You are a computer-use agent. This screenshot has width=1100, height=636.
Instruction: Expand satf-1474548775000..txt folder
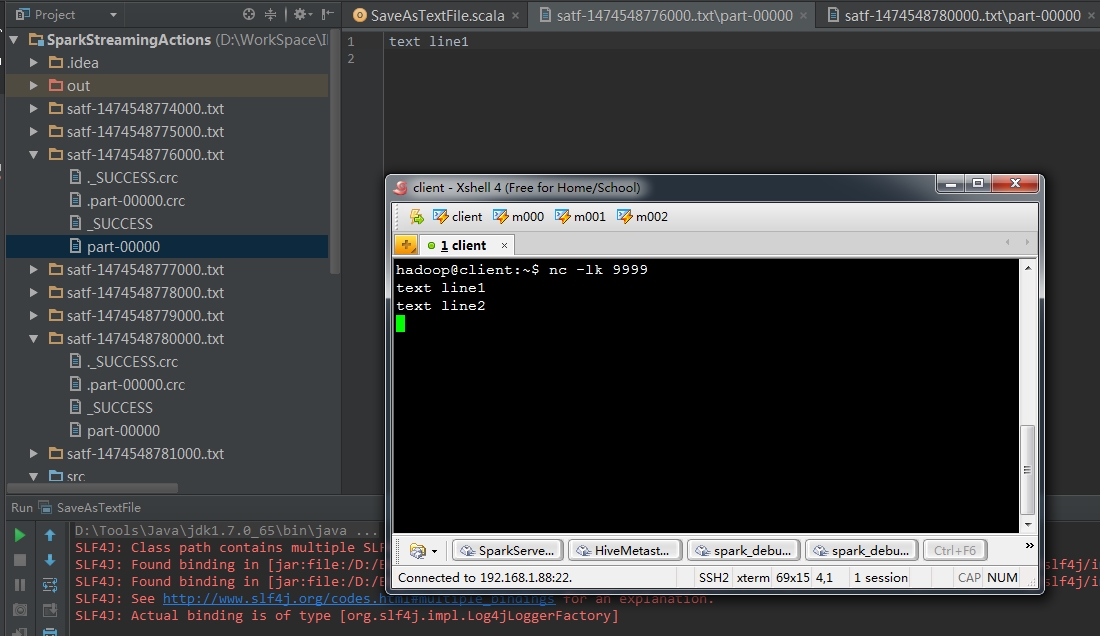click(x=33, y=132)
